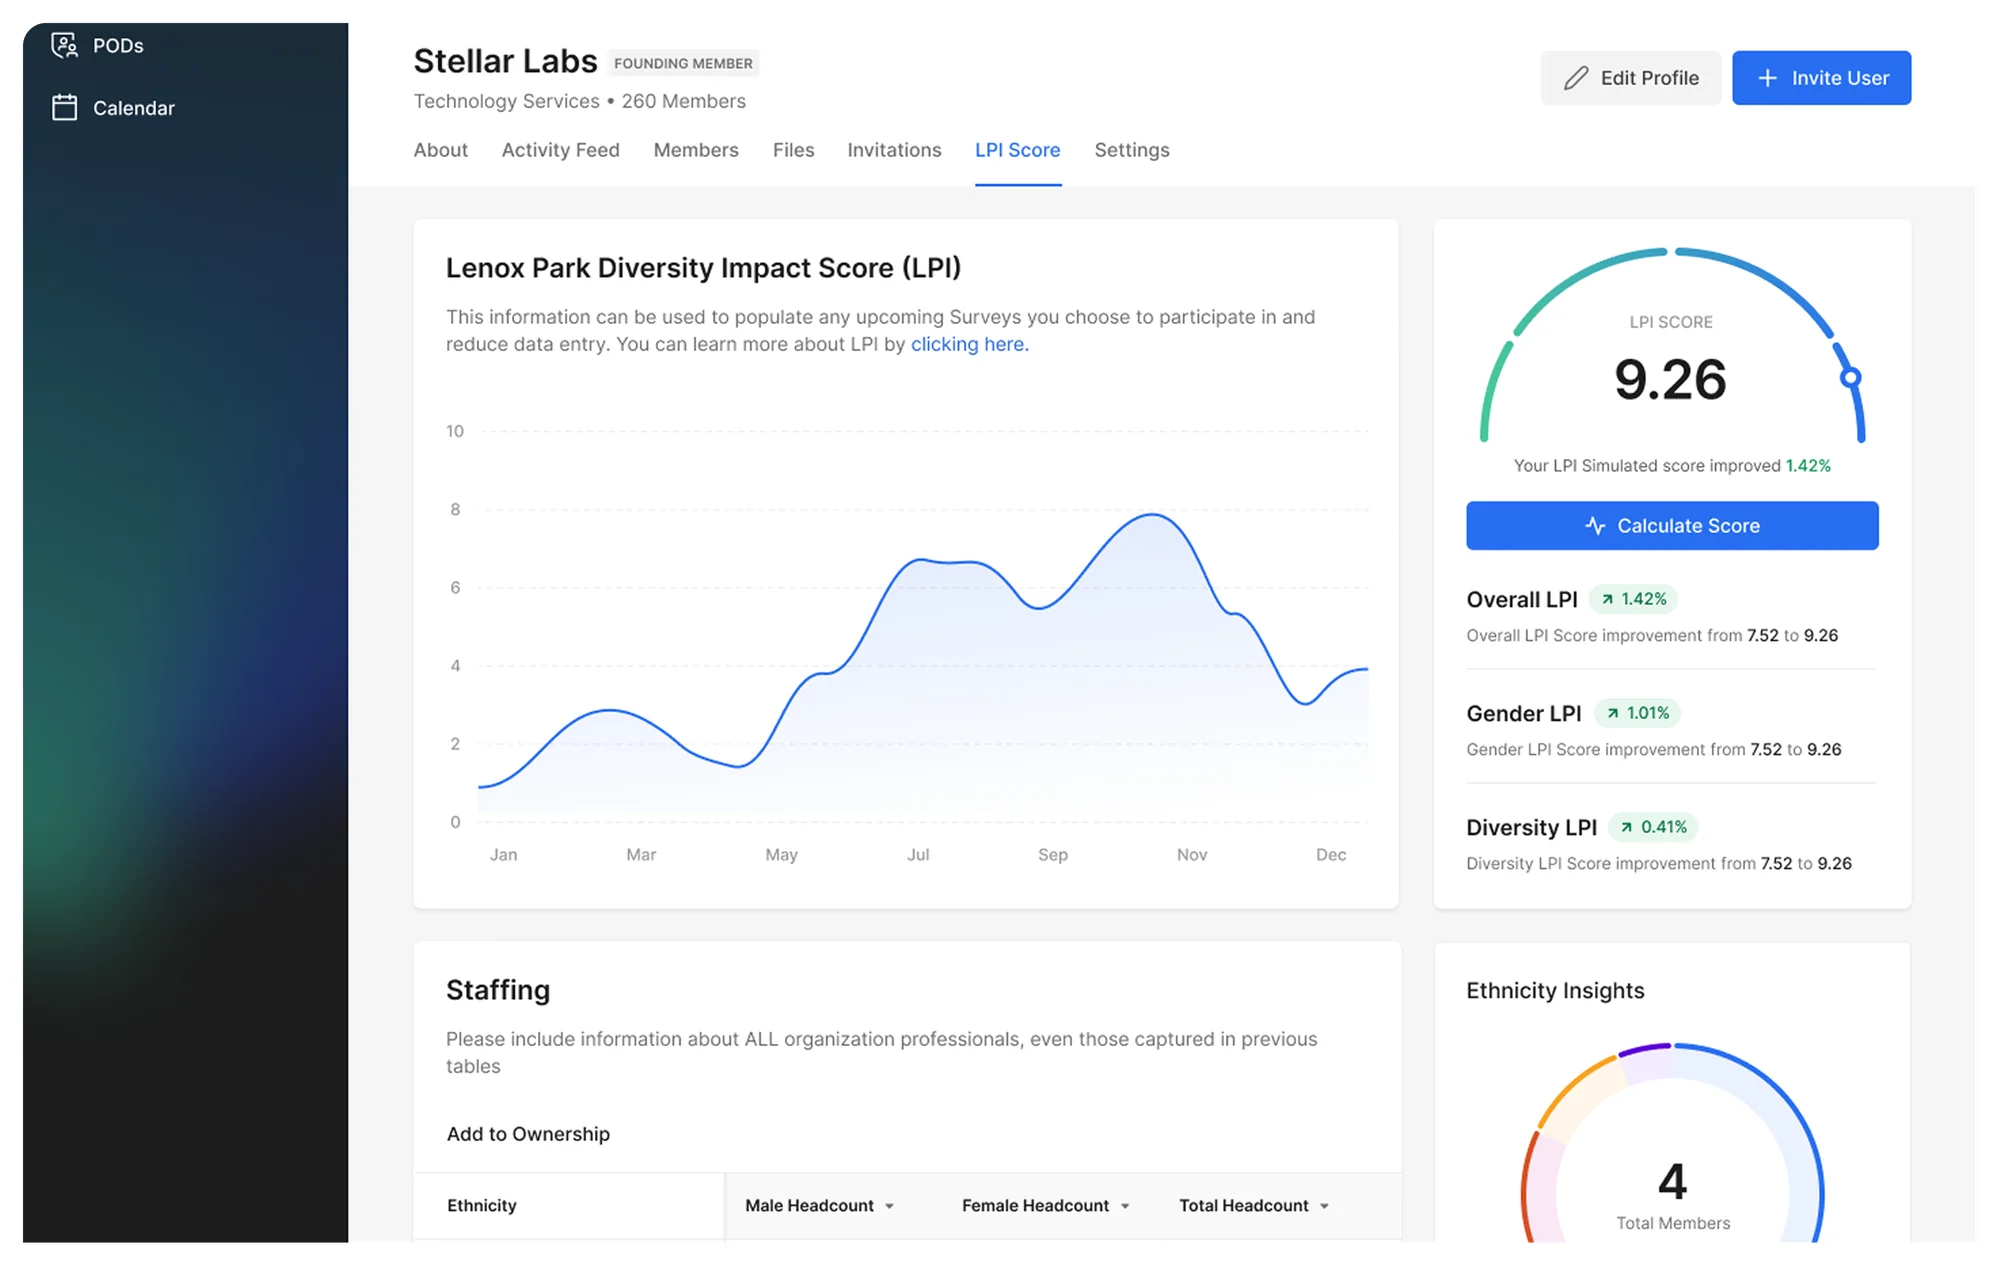The width and height of the screenshot is (2000, 1266).
Task: Click the Stellar Labs title
Action: point(505,61)
